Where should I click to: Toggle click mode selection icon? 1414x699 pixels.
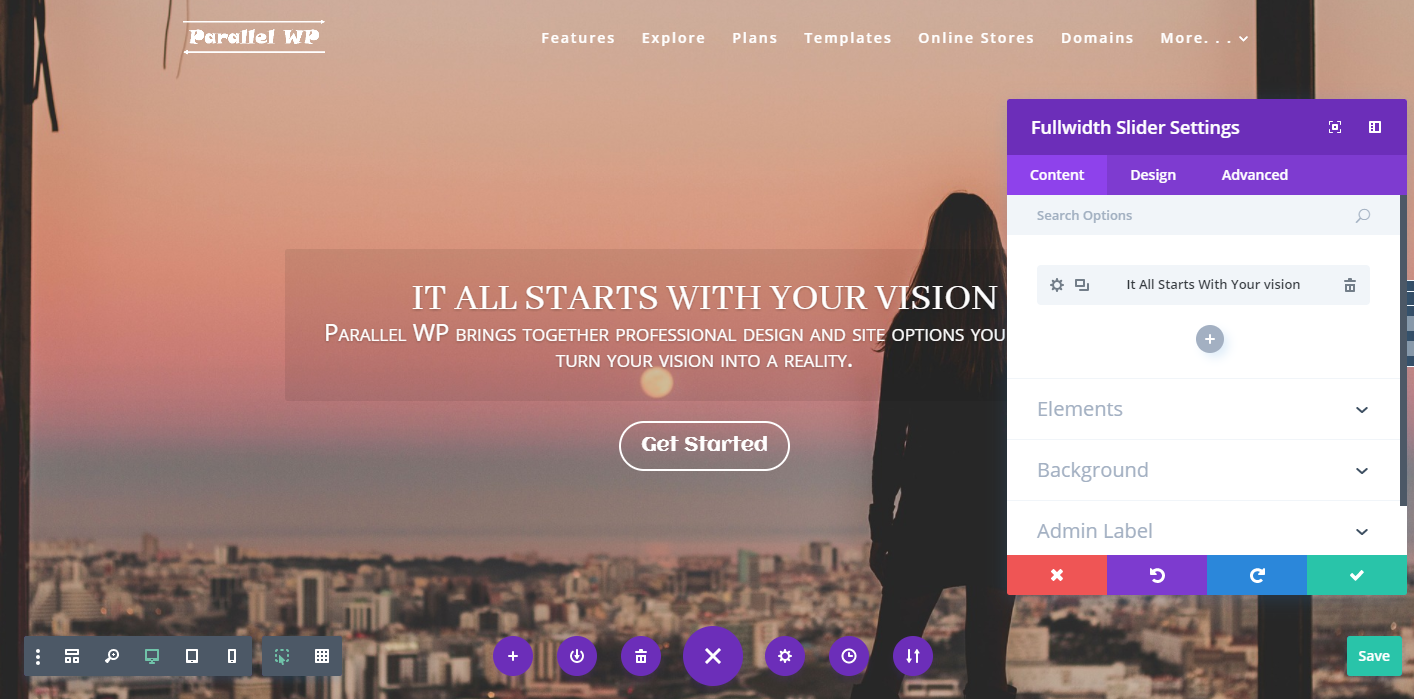coord(282,656)
